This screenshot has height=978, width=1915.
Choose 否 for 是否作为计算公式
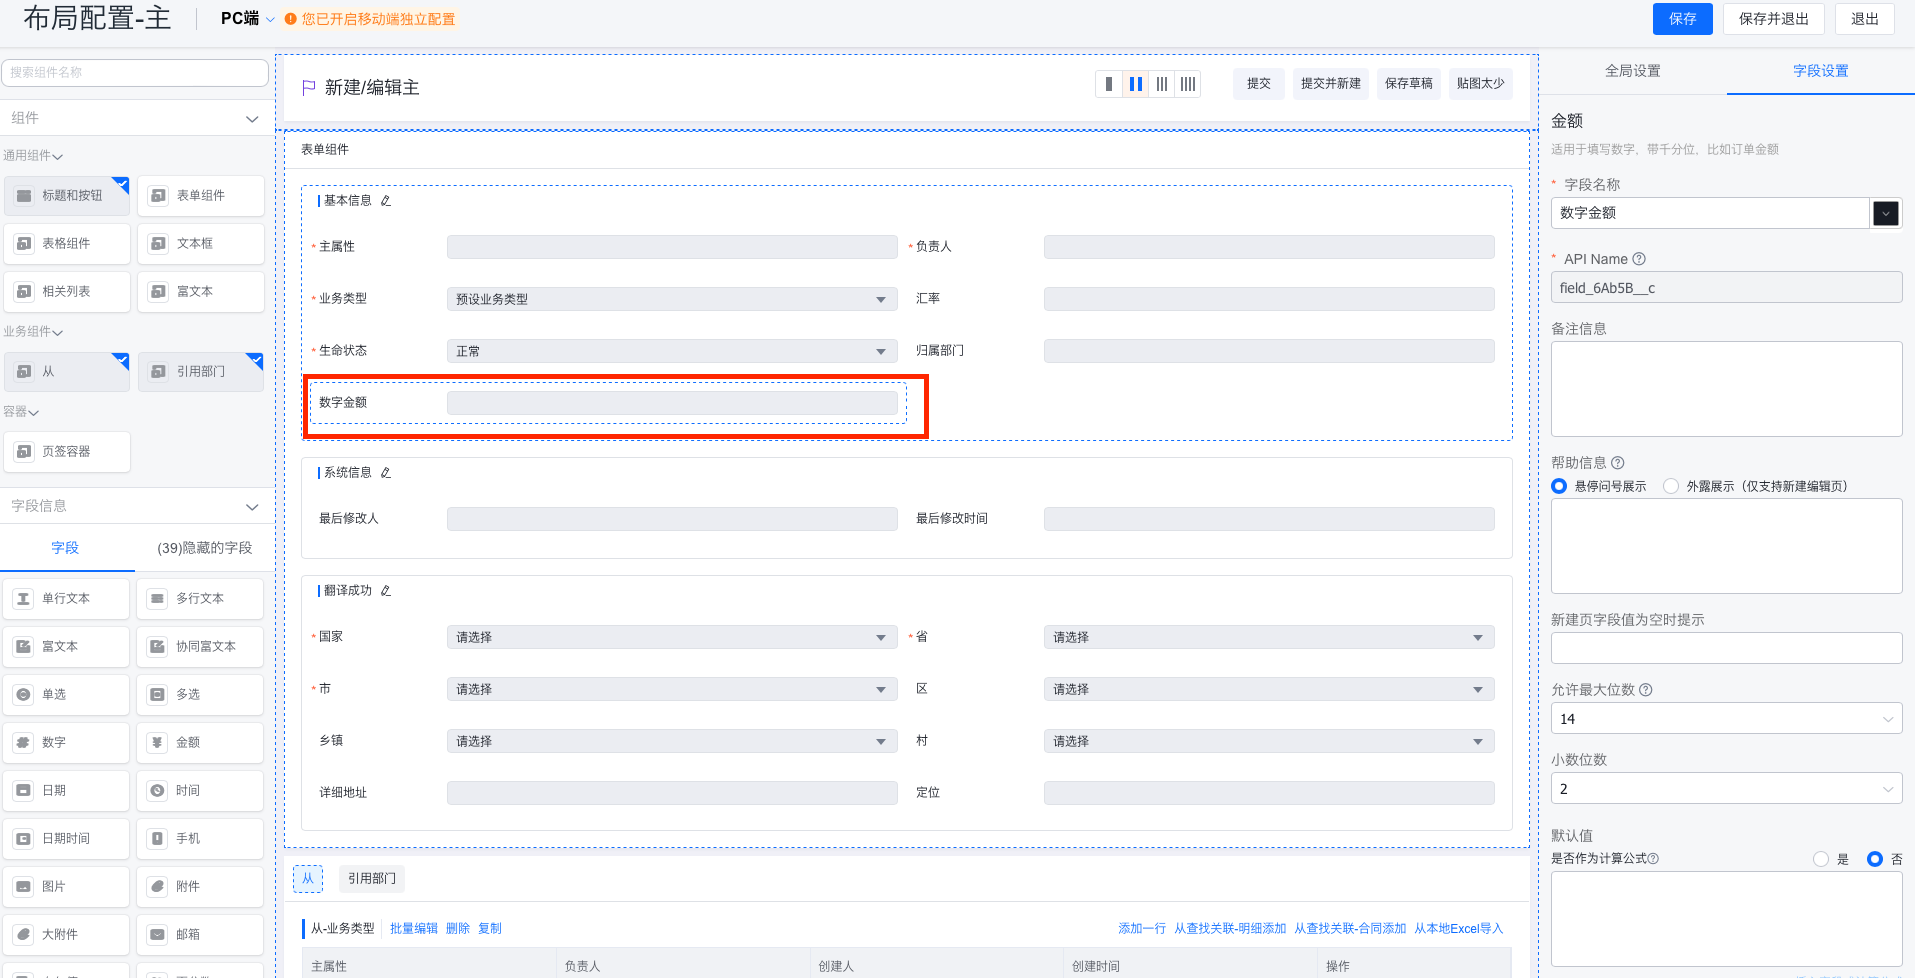point(1875,859)
